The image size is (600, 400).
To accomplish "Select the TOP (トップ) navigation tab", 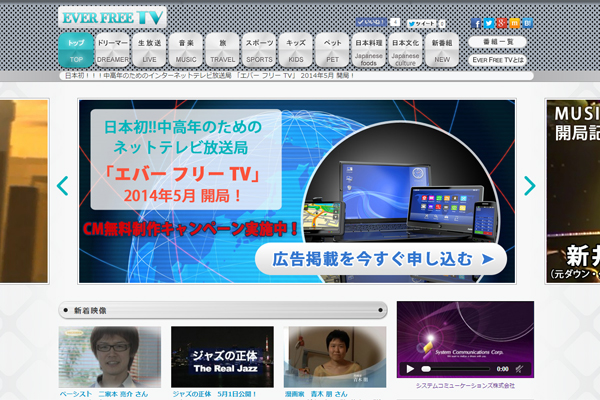I will point(76,50).
